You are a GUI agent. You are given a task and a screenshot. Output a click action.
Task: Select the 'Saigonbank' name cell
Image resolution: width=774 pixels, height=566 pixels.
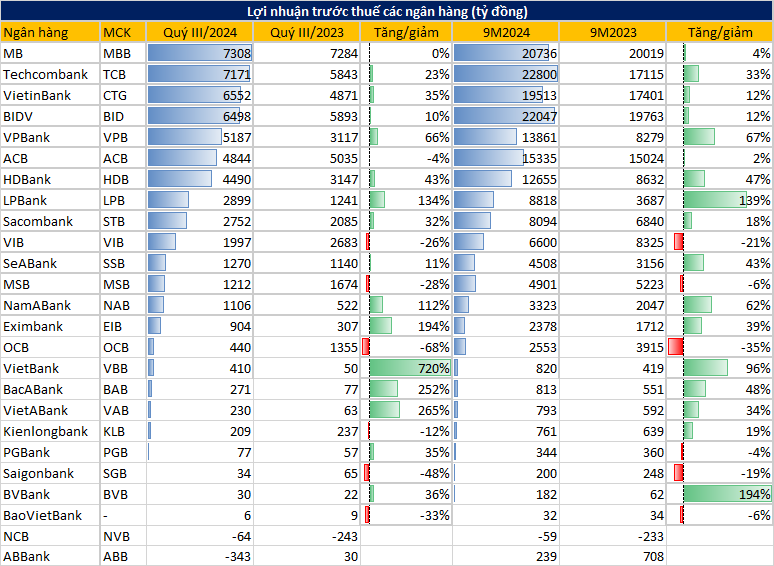click(50, 473)
